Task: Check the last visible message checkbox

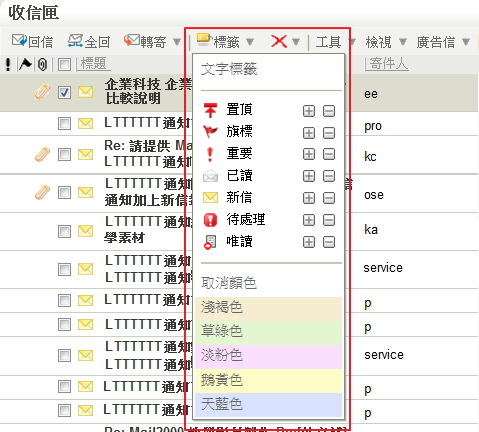Action: tap(64, 411)
